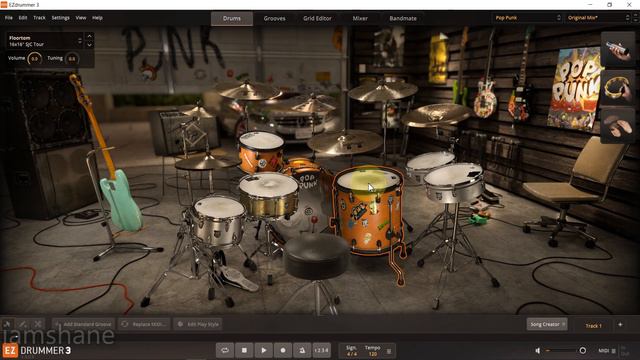640x360 pixels.
Task: Open the Original Mix preset dropdown
Action: (598, 18)
